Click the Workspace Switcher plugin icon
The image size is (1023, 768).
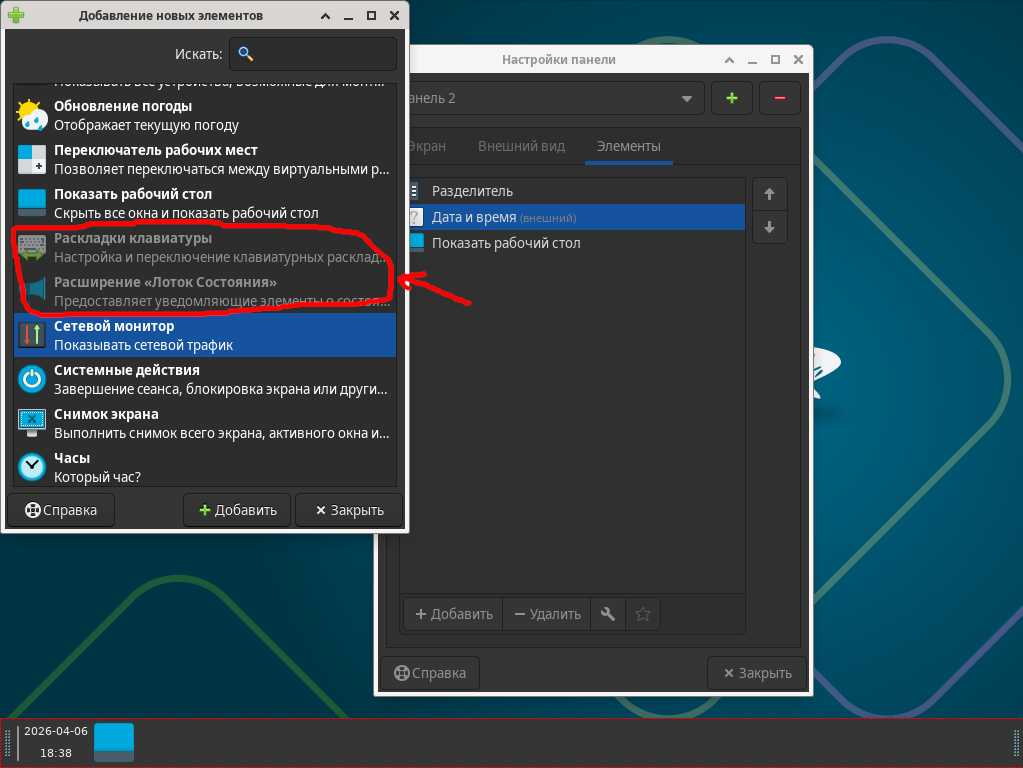click(31, 159)
